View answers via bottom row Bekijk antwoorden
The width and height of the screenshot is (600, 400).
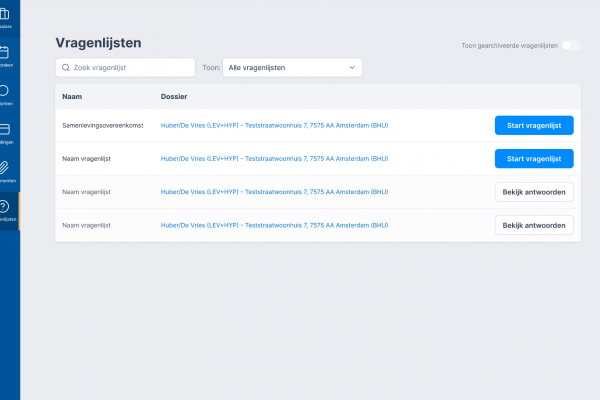tap(534, 225)
